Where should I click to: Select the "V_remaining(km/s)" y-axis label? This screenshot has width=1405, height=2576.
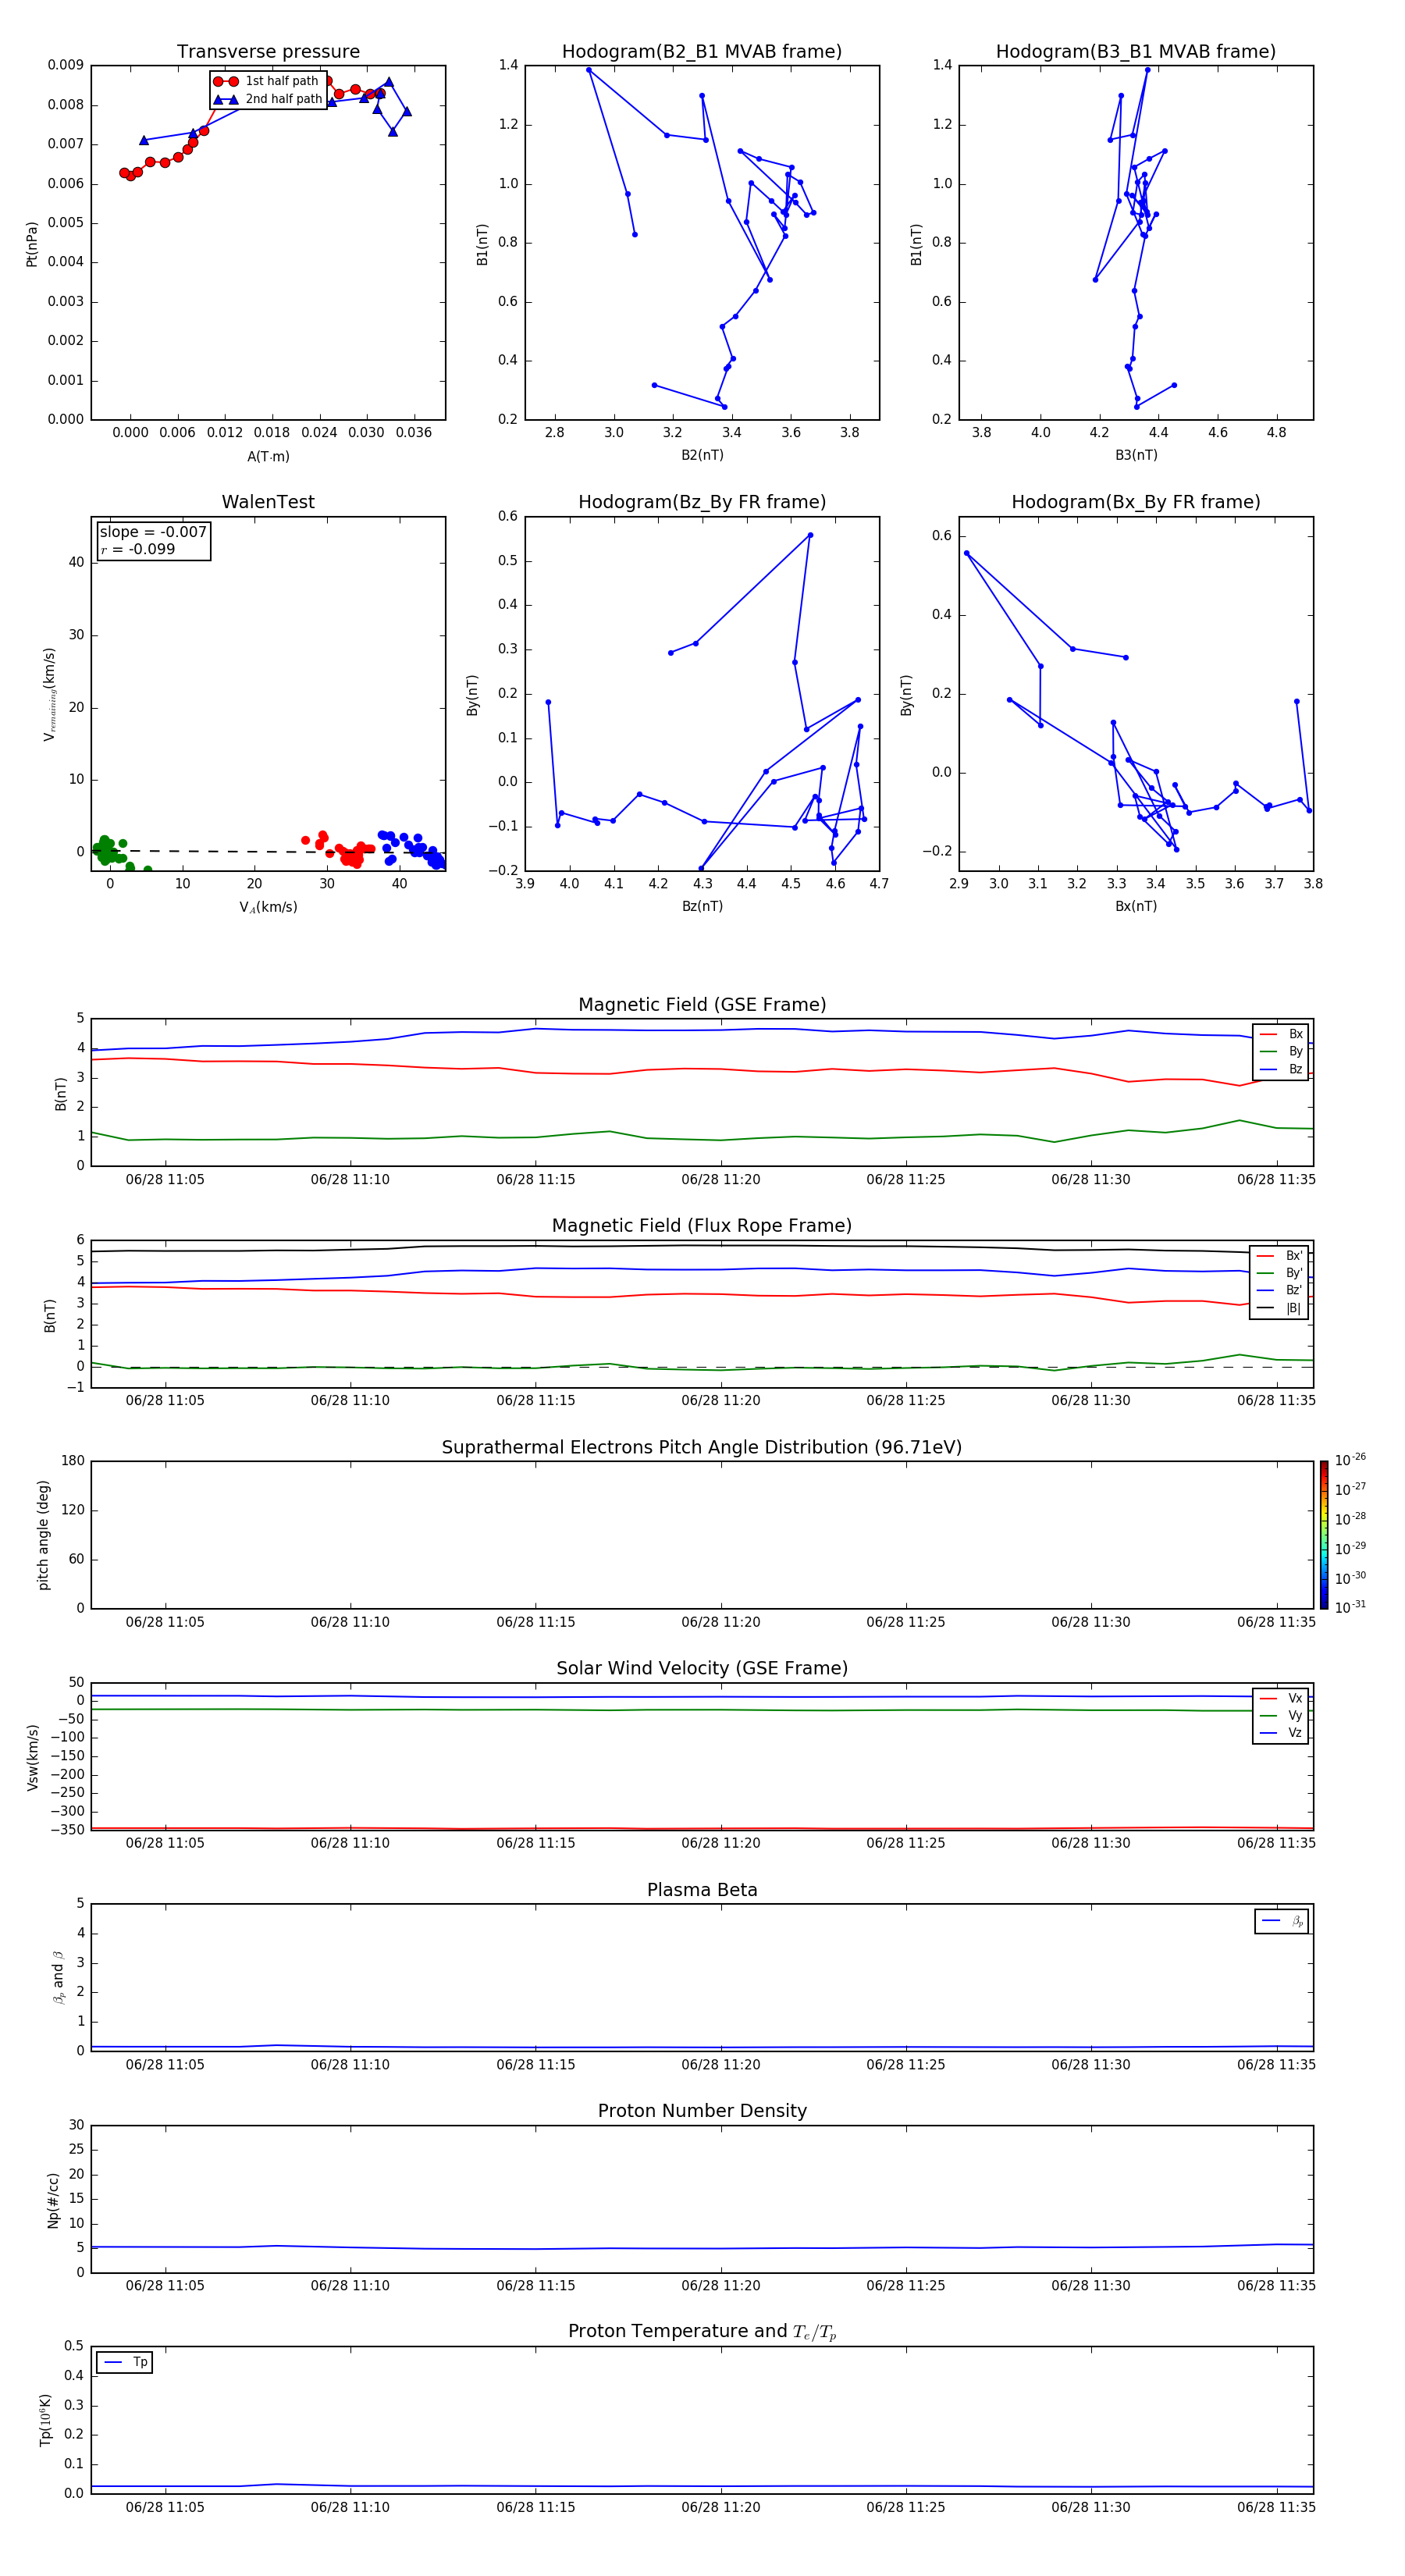(49, 694)
